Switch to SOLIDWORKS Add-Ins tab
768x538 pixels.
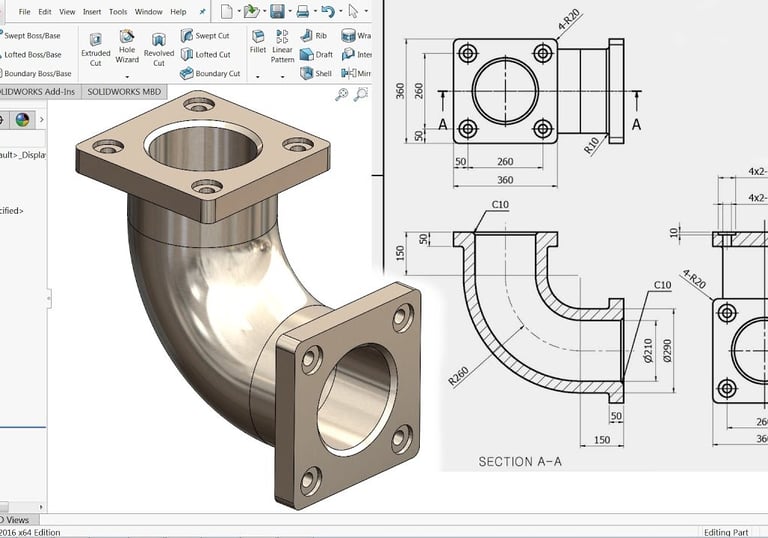click(40, 92)
